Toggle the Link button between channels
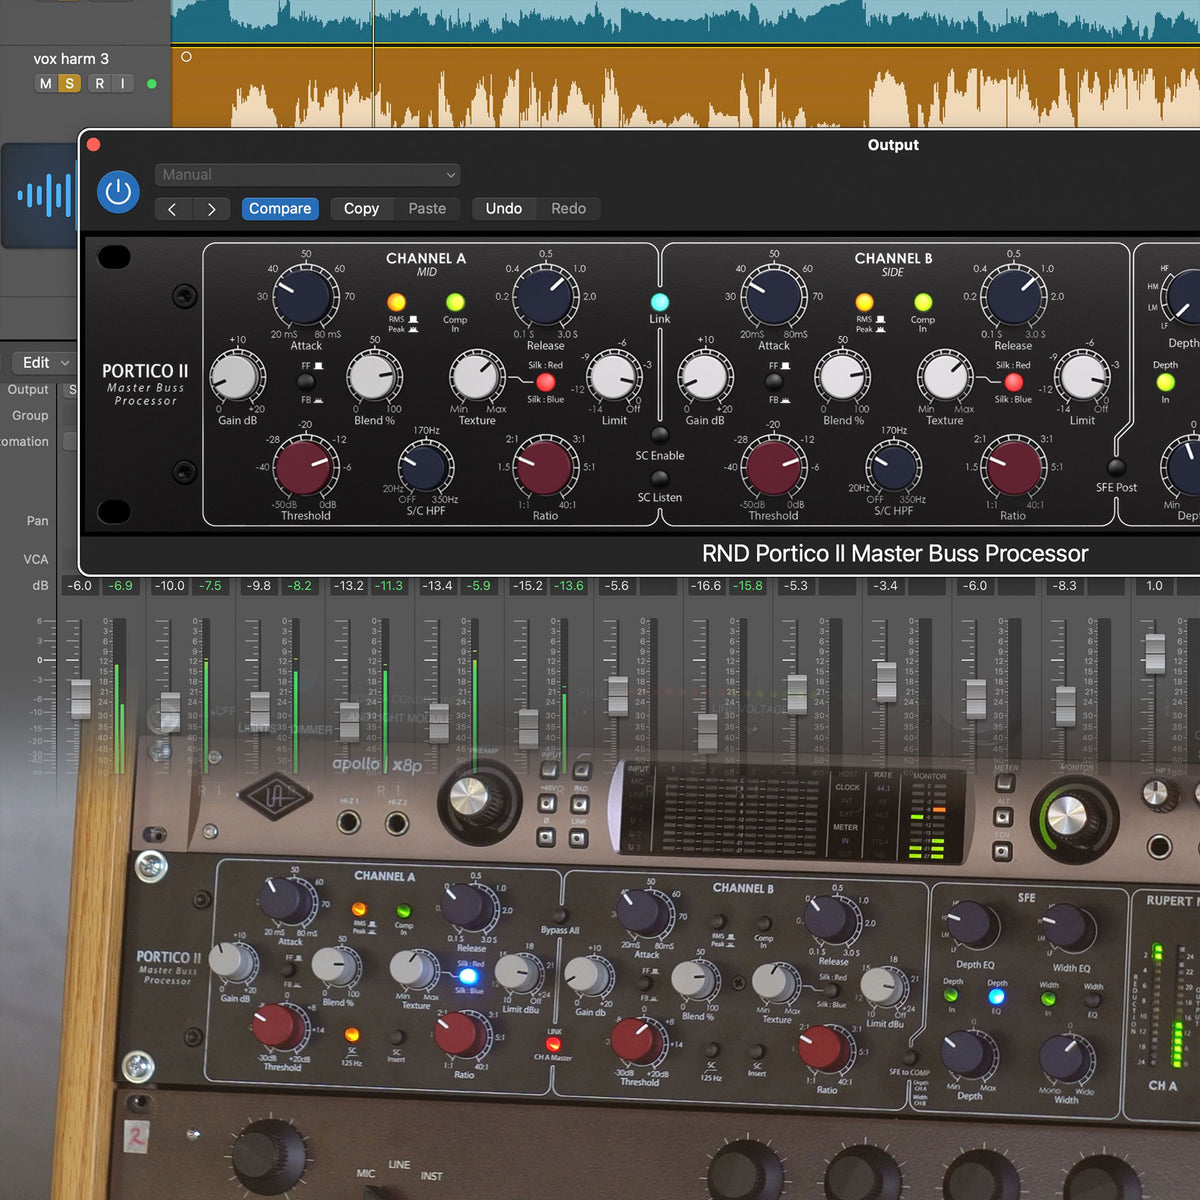The image size is (1200, 1200). tap(660, 302)
